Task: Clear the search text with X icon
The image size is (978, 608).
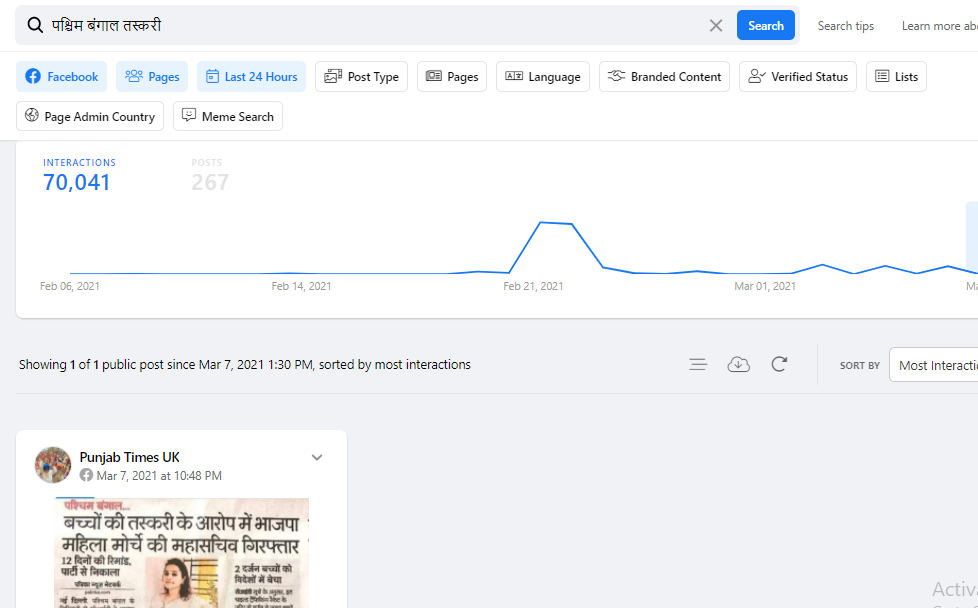Action: (716, 26)
